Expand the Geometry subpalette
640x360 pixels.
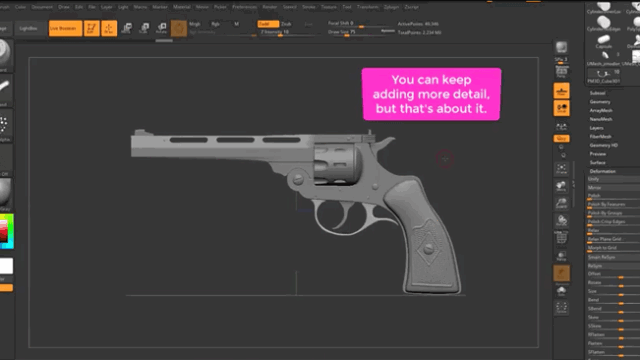click(600, 102)
